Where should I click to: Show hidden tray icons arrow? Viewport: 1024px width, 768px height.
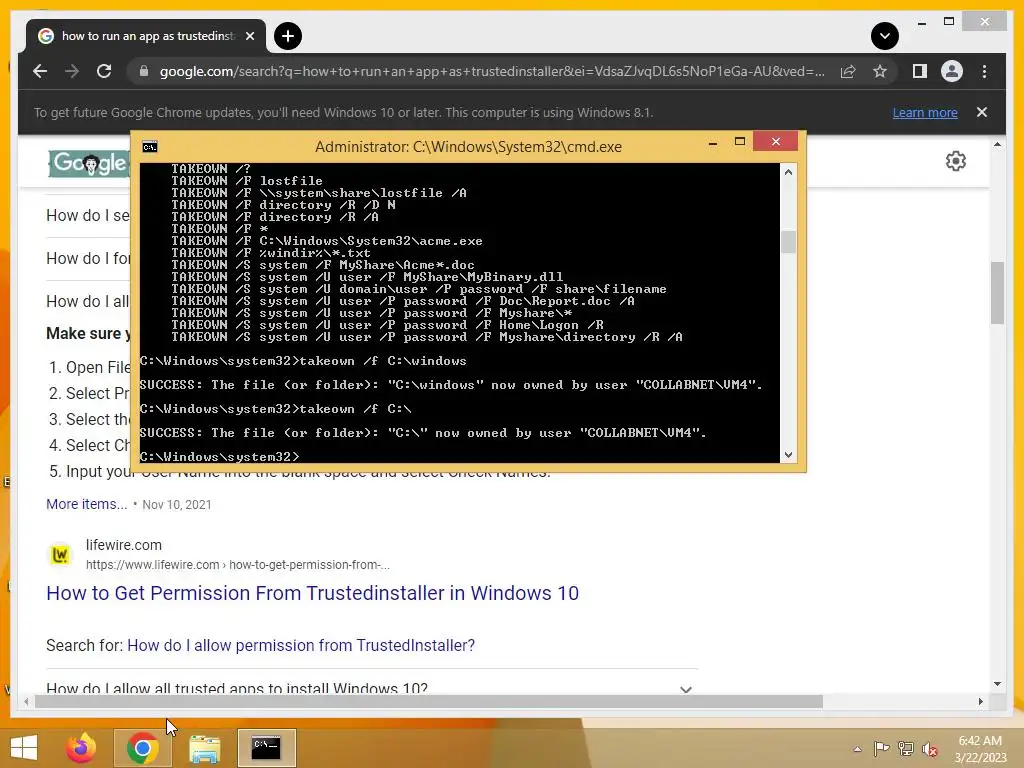[857, 749]
